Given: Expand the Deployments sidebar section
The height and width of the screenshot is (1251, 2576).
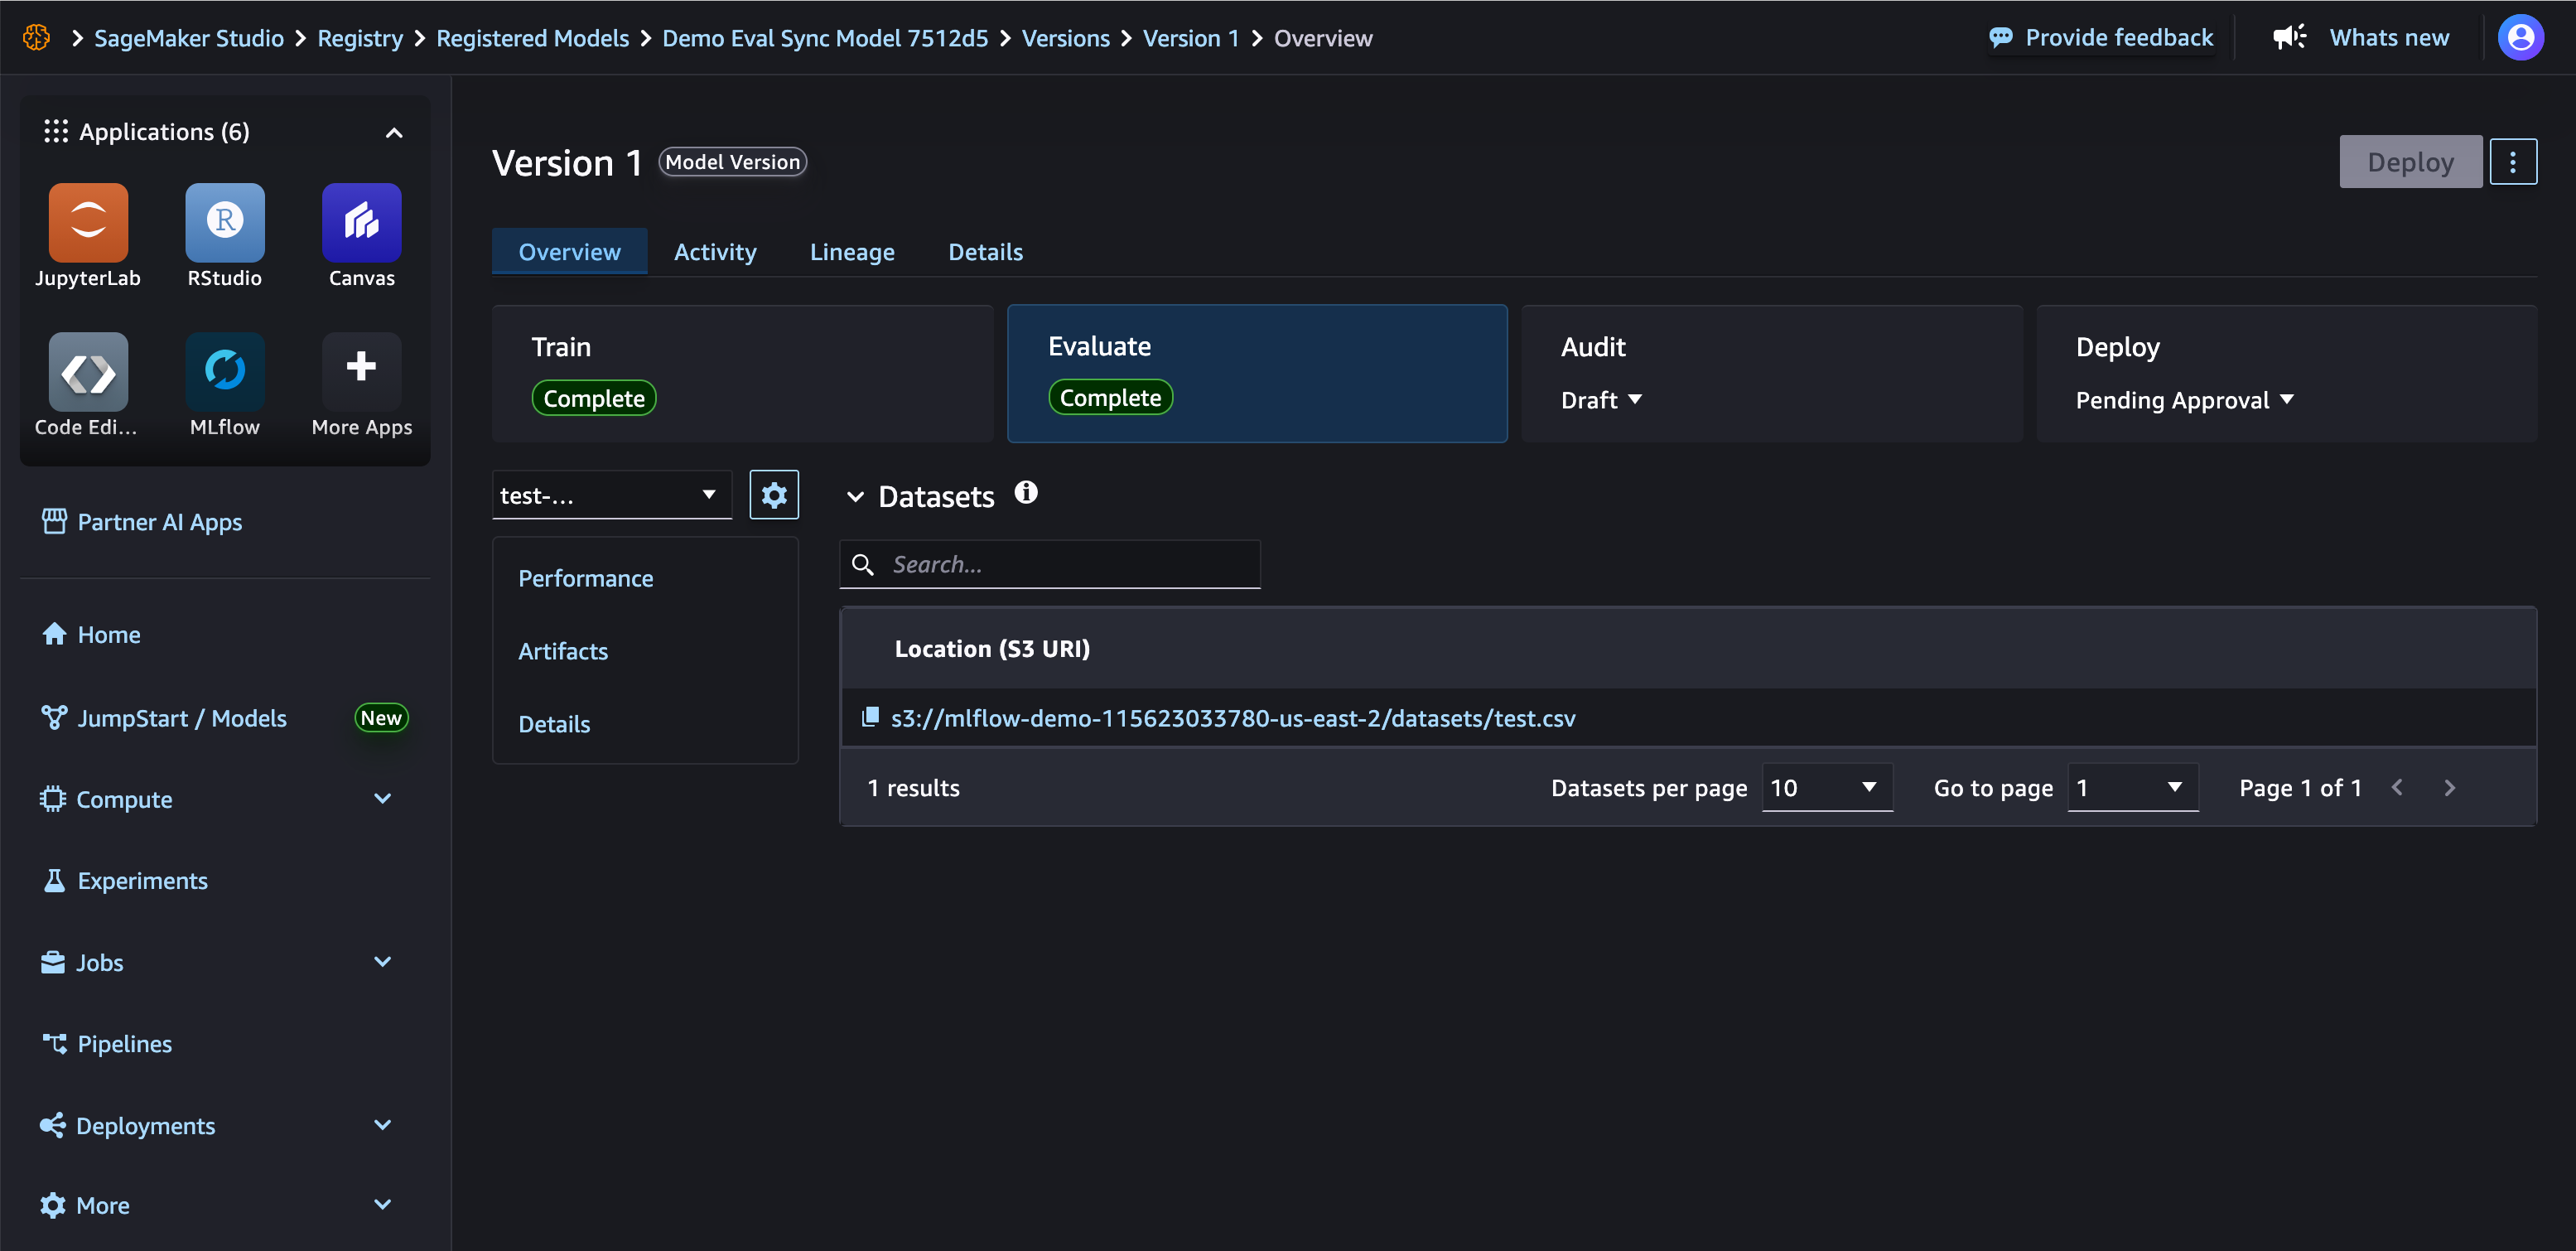Looking at the screenshot, I should (382, 1125).
